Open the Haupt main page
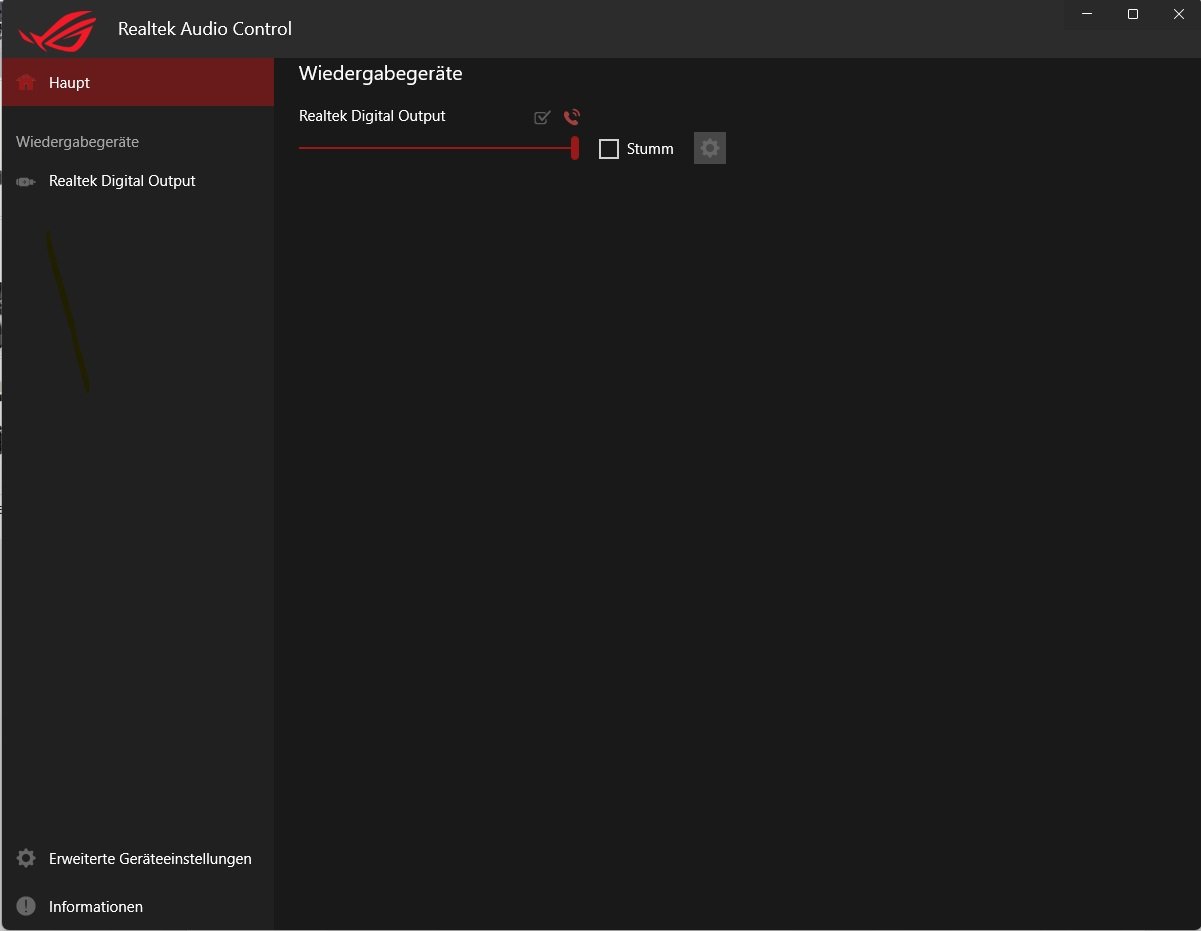This screenshot has height=931, width=1201. (137, 82)
